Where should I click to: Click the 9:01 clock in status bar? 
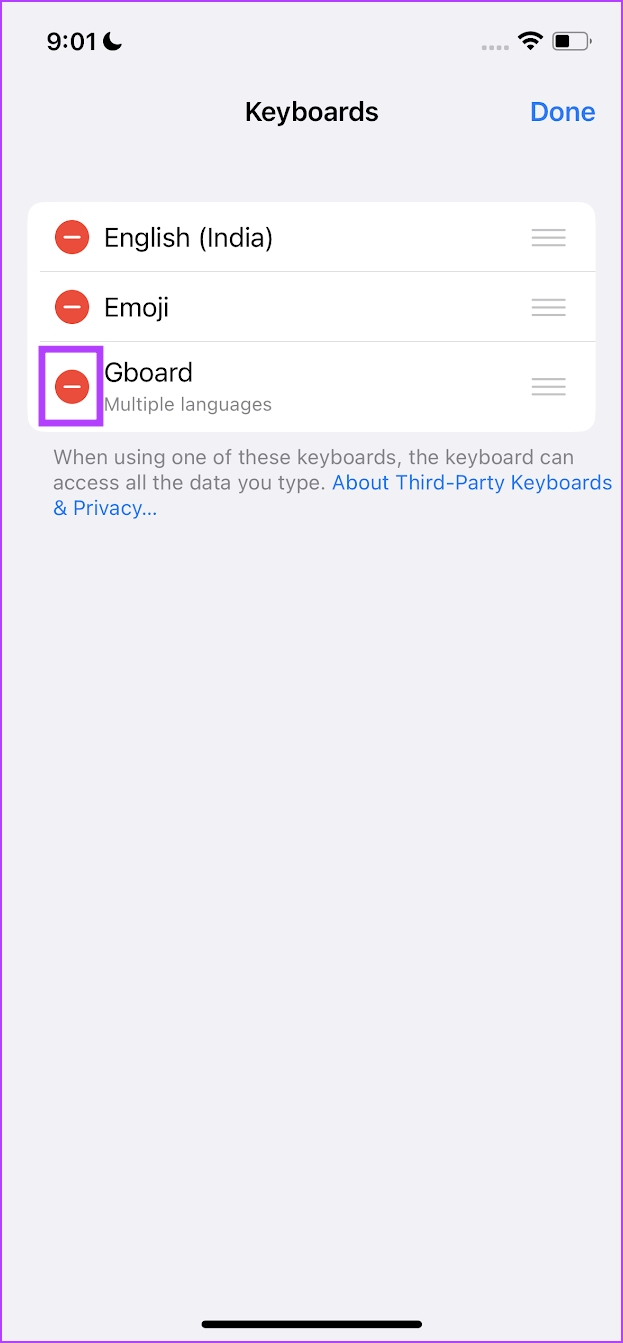(x=71, y=41)
